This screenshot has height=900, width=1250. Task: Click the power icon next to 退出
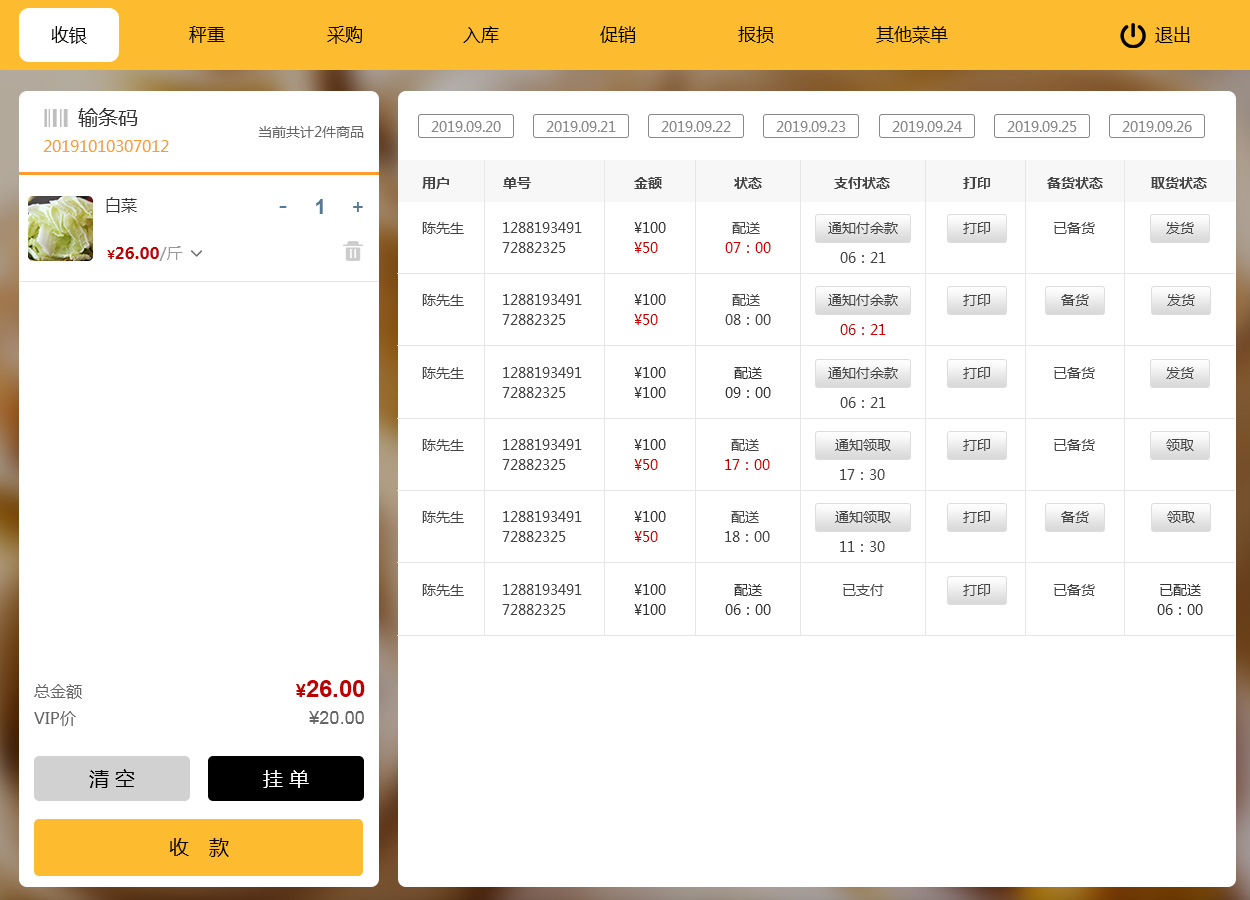(1132, 35)
